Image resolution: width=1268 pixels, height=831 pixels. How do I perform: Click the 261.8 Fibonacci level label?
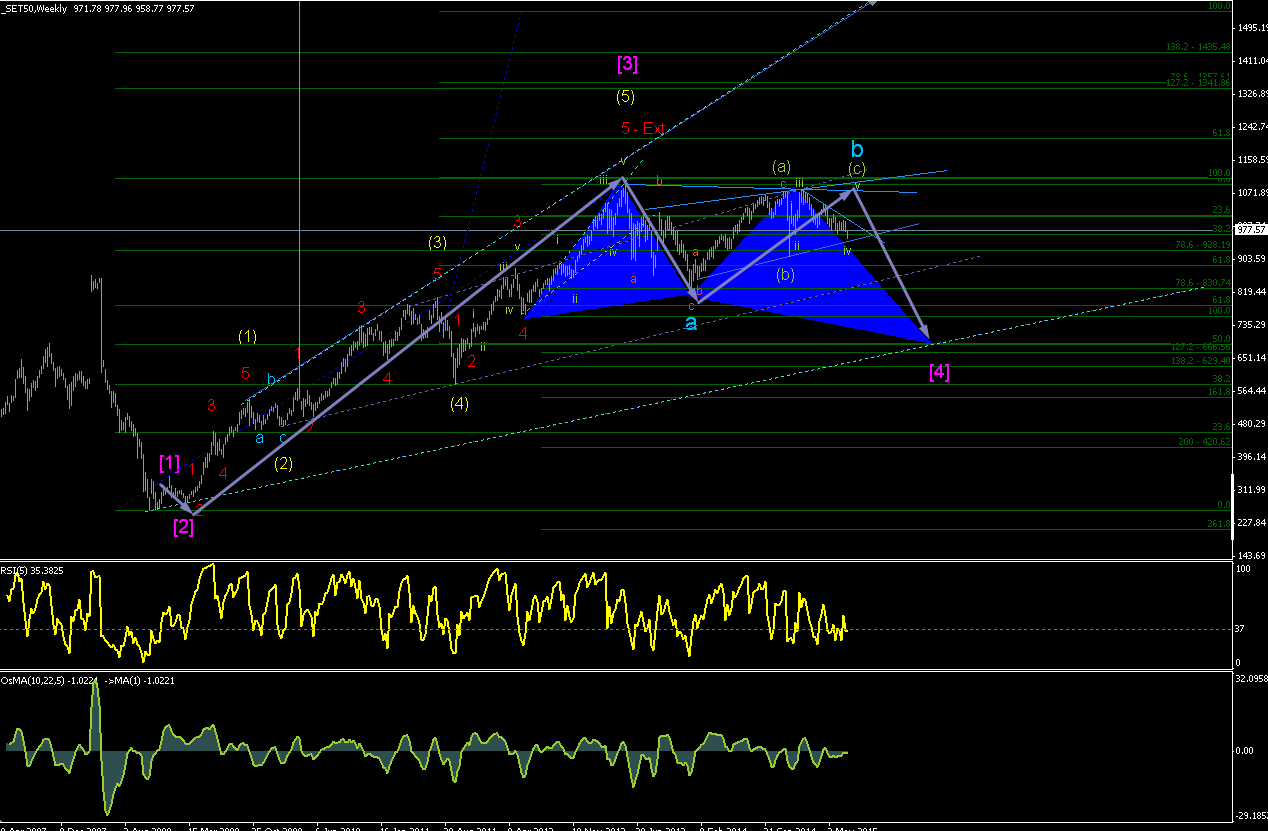point(1218,523)
